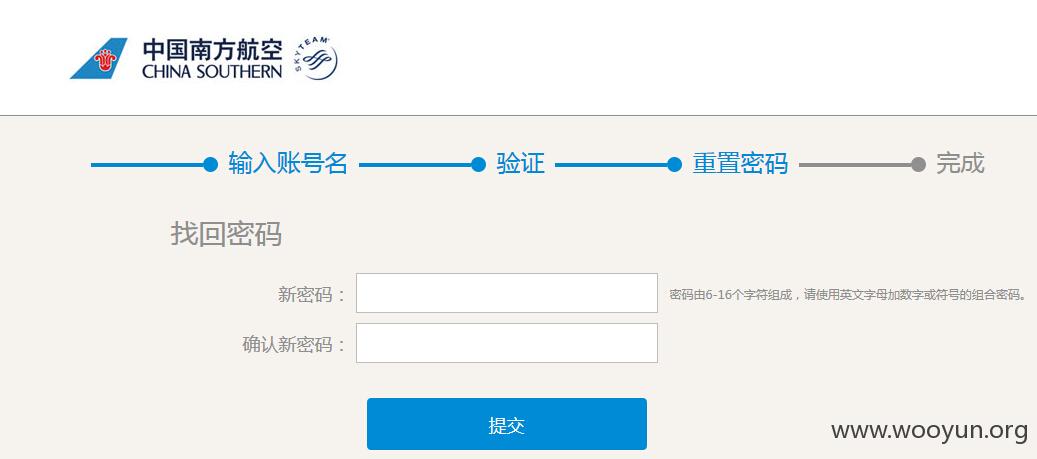
Task: Click the gray progress line before 完成
Action: coord(854,165)
